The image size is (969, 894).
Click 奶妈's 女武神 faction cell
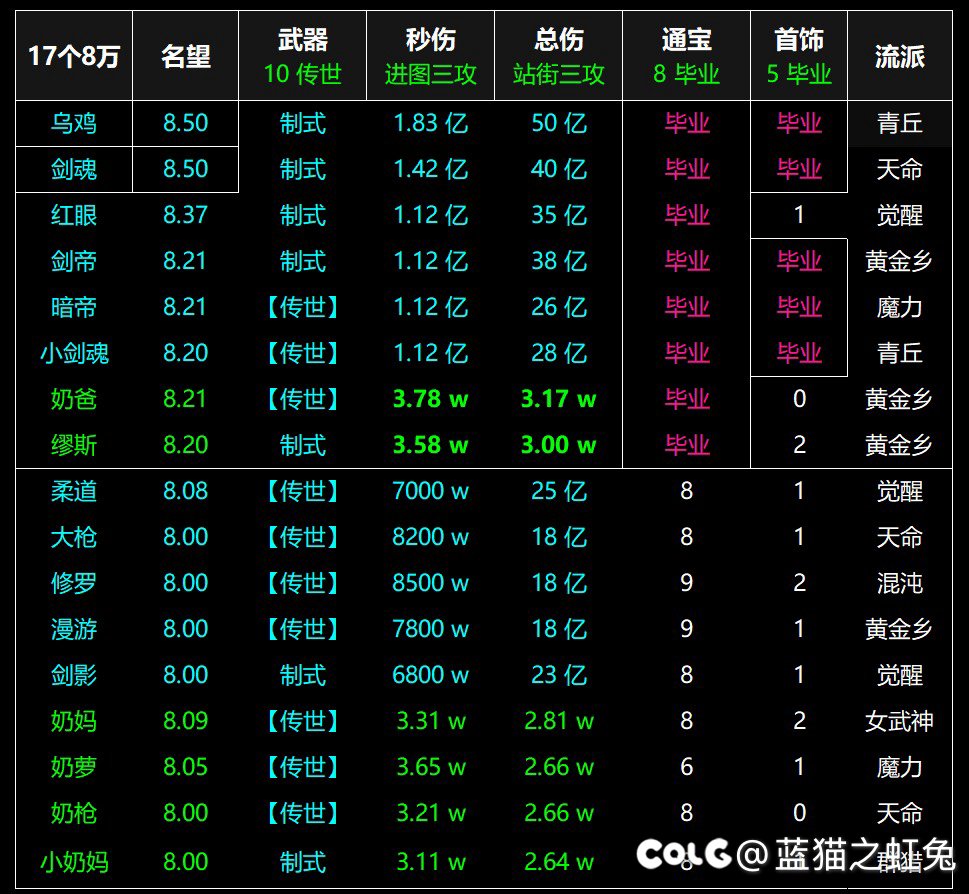point(899,721)
